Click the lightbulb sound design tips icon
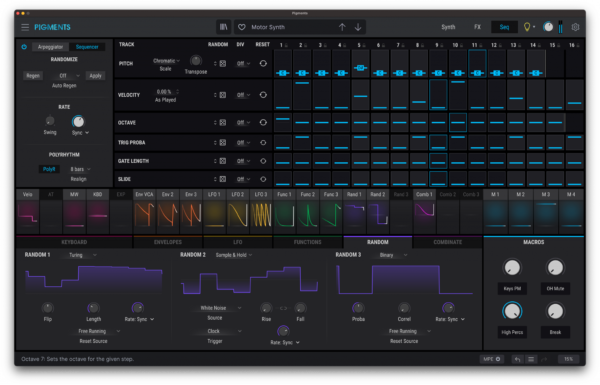The height and width of the screenshot is (385, 600). (527, 27)
